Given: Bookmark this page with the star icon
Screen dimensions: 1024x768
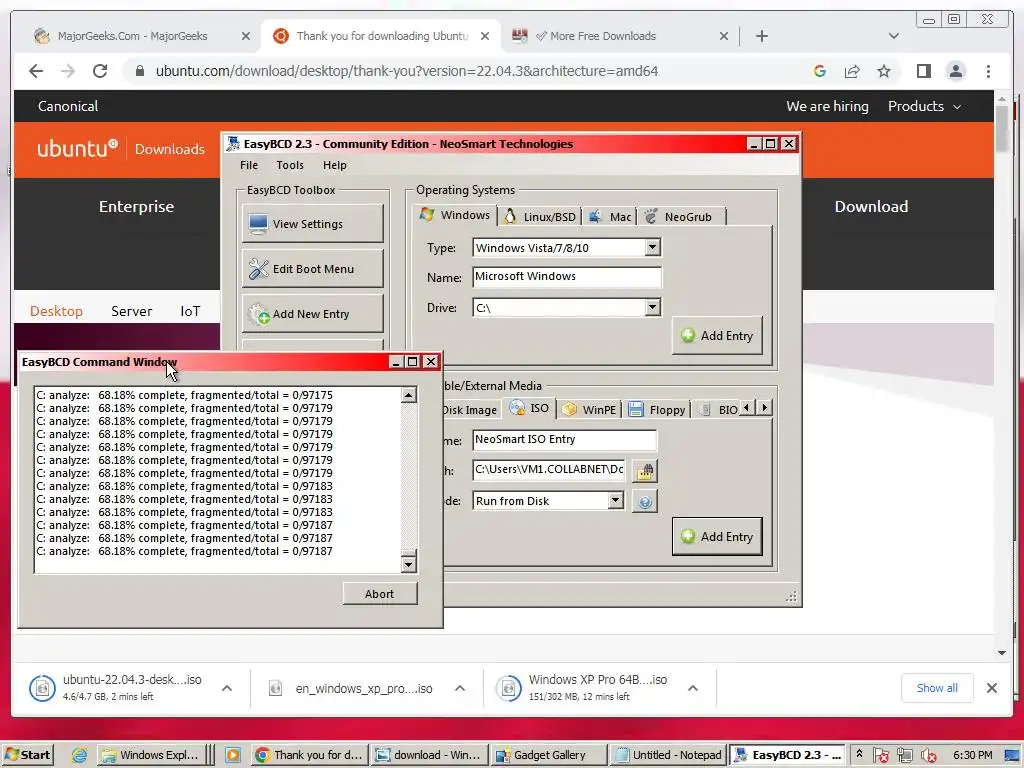Looking at the screenshot, I should (x=884, y=71).
